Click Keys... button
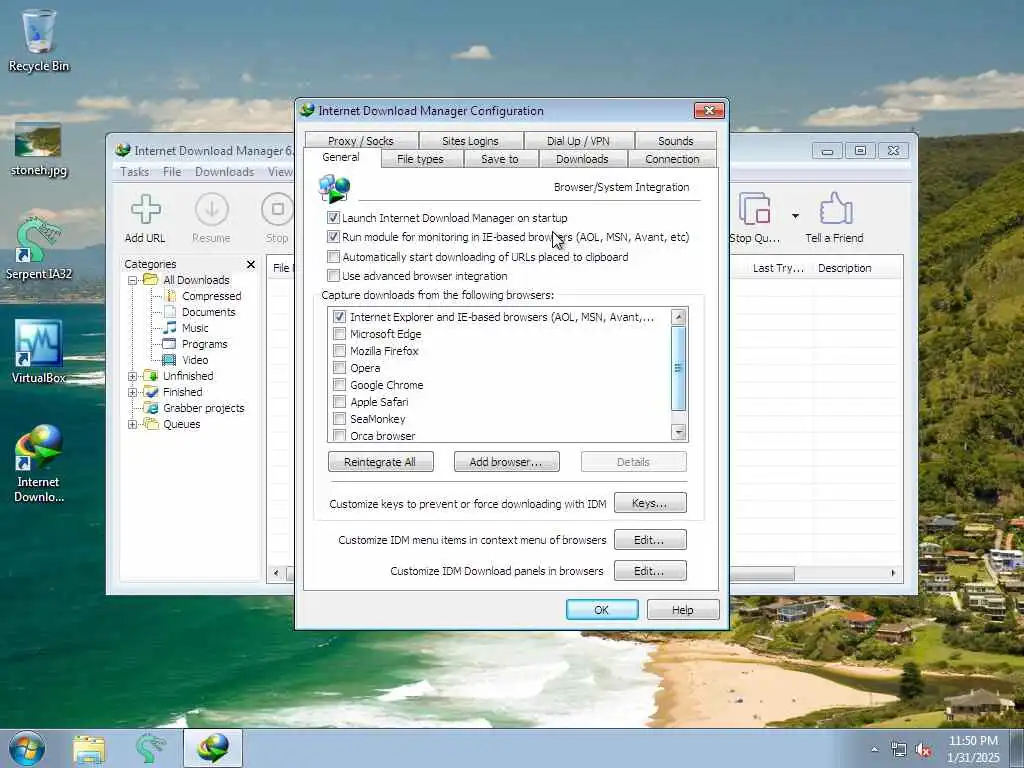 (650, 503)
